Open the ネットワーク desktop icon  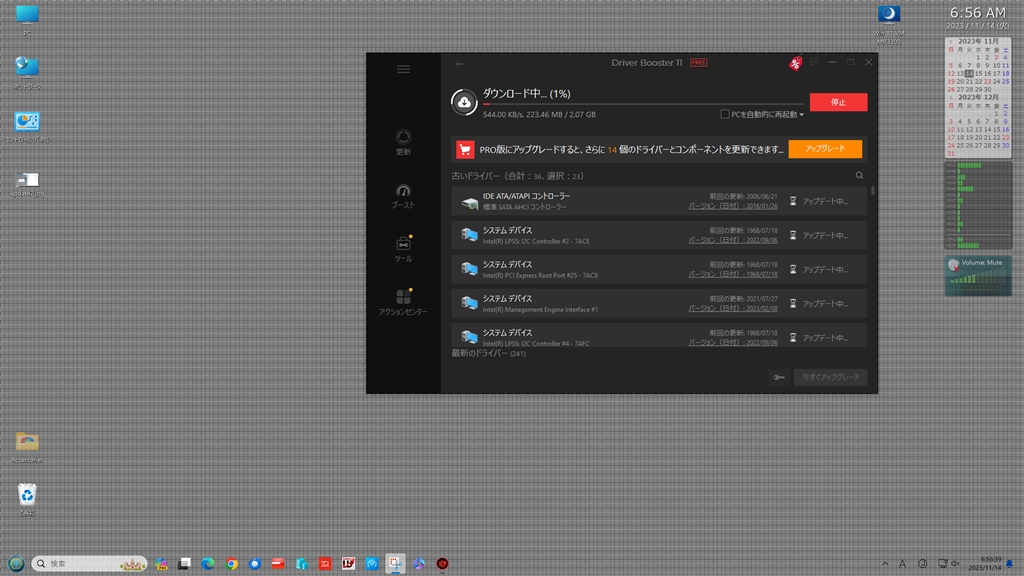point(27,72)
